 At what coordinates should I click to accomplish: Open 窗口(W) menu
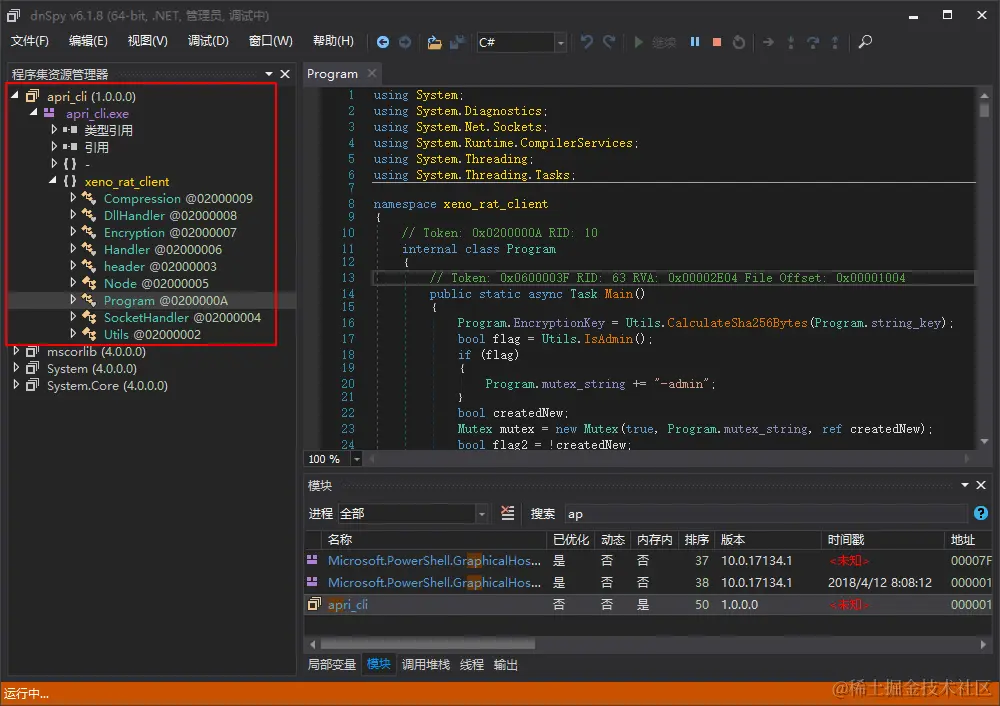tap(270, 41)
